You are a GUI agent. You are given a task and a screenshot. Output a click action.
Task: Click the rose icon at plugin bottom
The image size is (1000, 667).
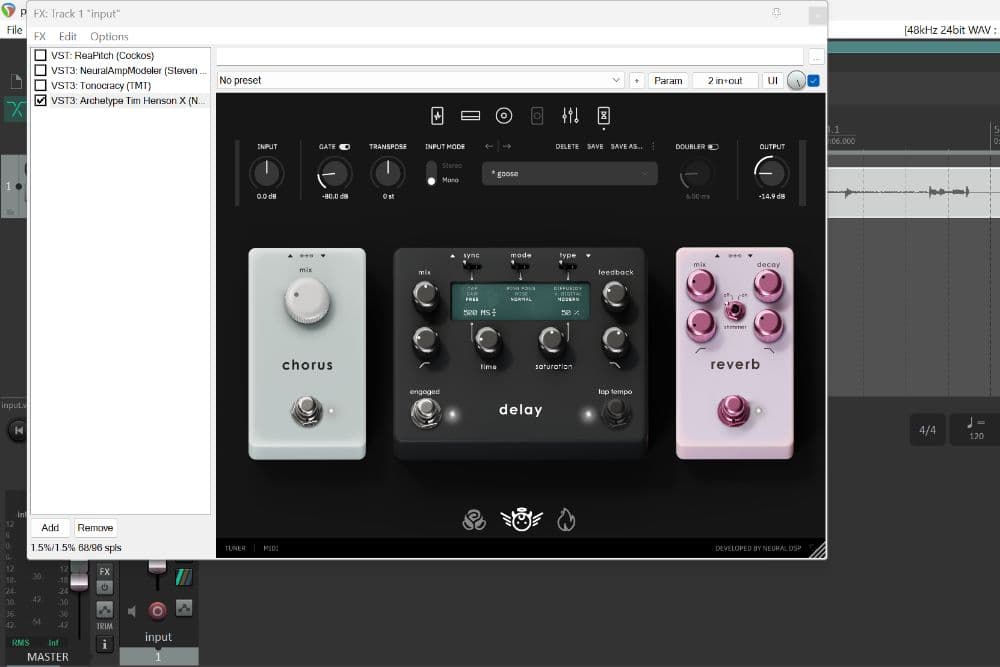pyautogui.click(x=473, y=520)
